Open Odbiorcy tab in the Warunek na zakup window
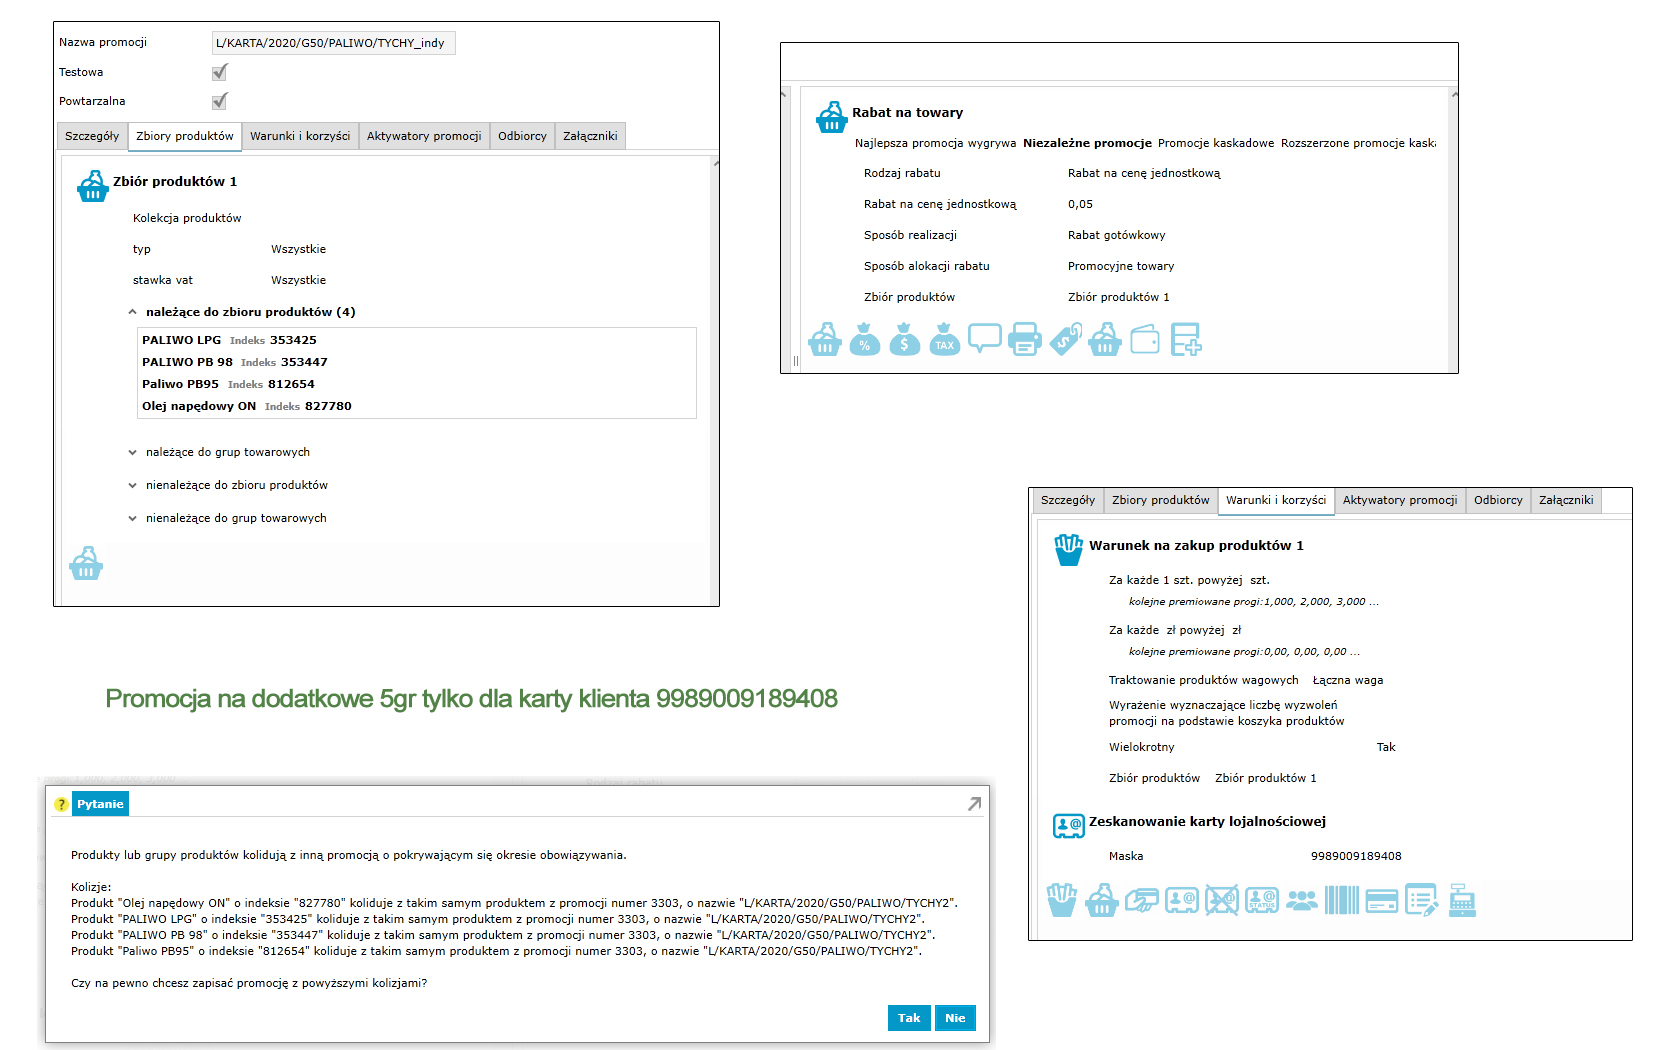The height and width of the screenshot is (1050, 1680). (1498, 500)
